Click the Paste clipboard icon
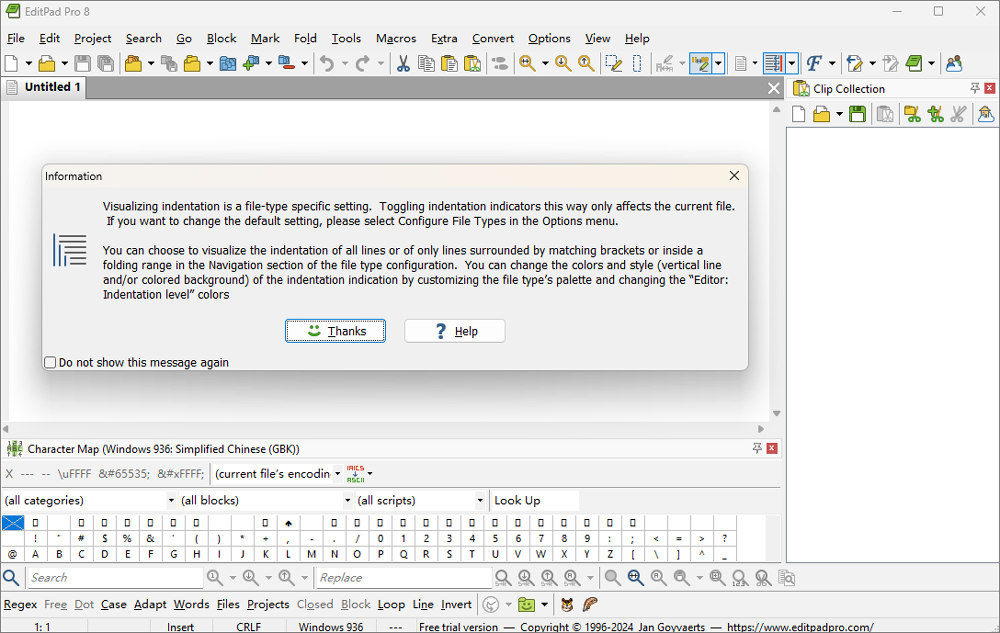This screenshot has height=633, width=1000. tap(449, 63)
